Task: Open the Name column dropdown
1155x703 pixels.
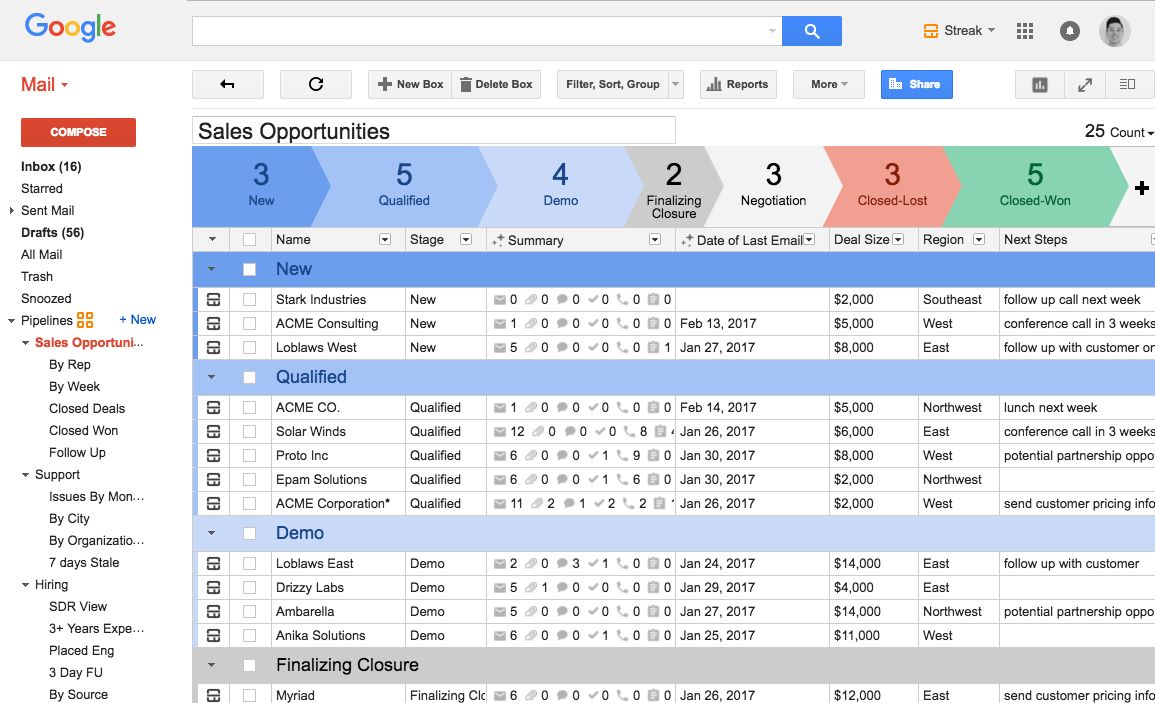Action: [385, 239]
